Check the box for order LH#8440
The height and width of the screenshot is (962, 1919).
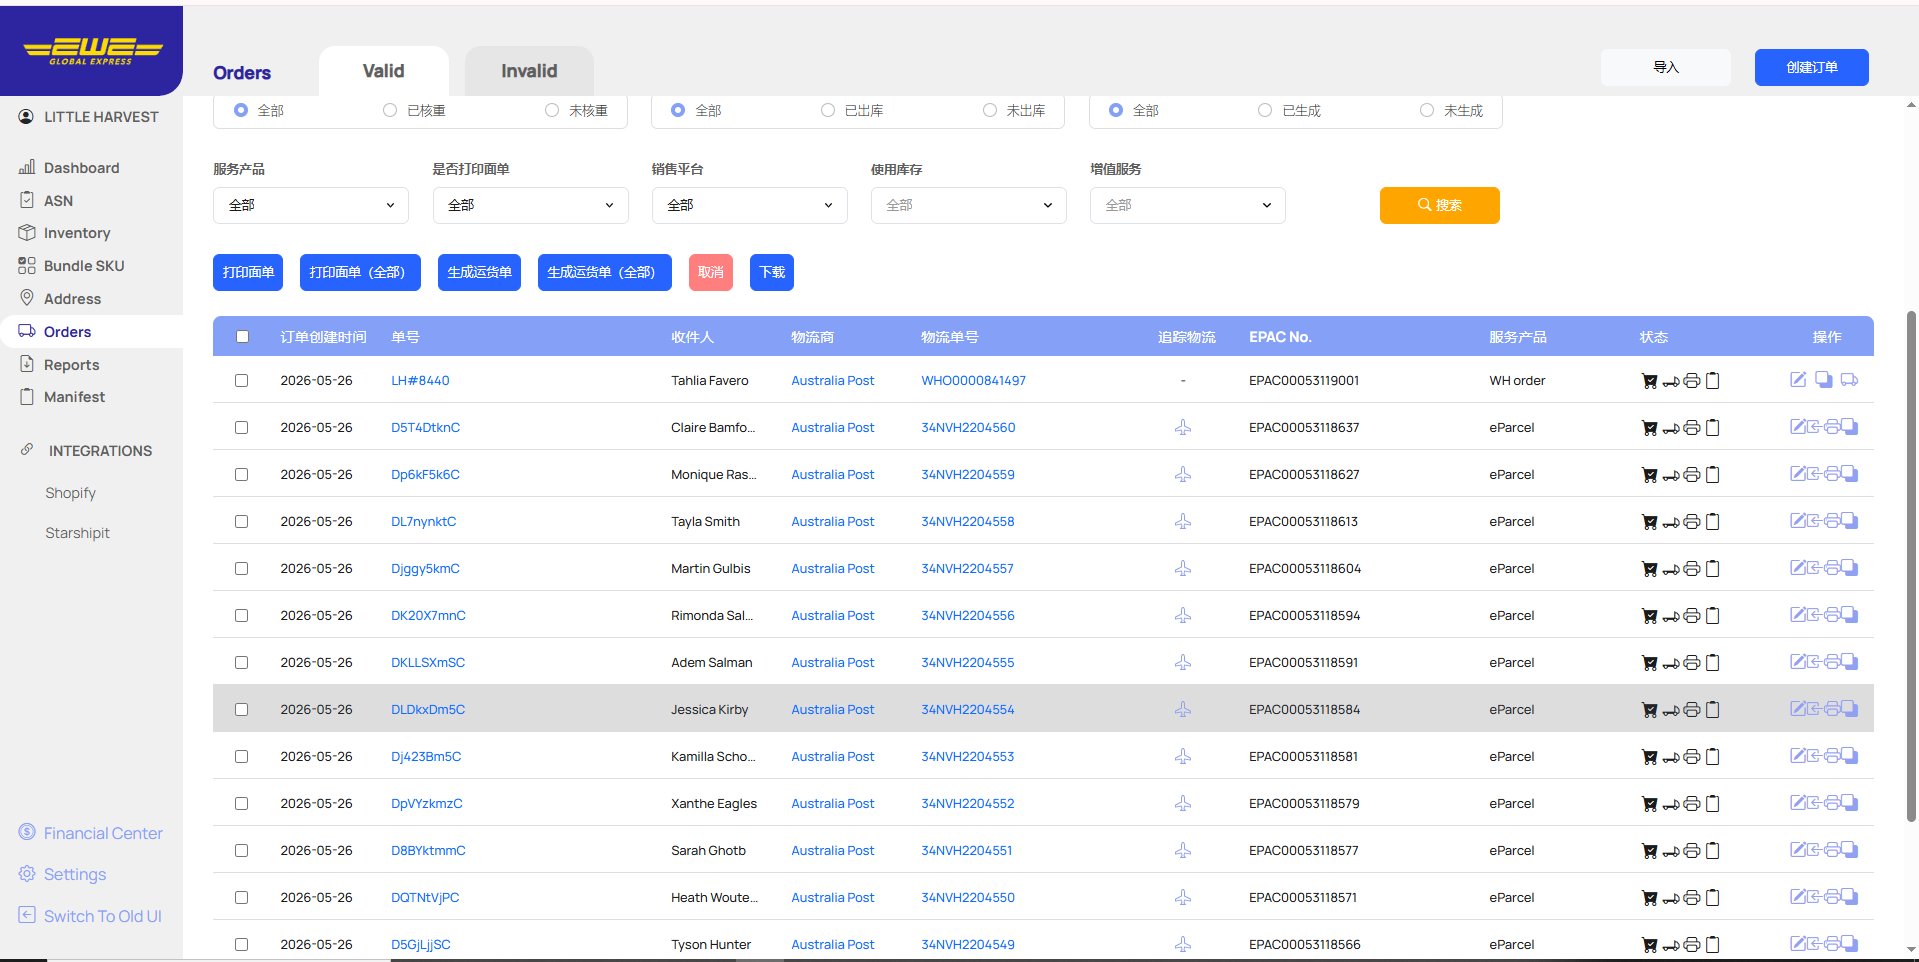241,381
